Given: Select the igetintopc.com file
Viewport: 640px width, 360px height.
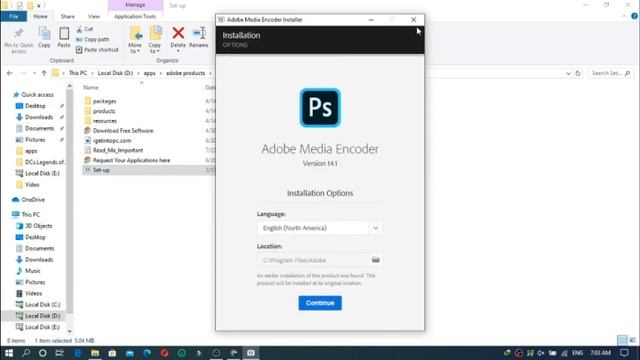Looking at the screenshot, I should (x=112, y=140).
